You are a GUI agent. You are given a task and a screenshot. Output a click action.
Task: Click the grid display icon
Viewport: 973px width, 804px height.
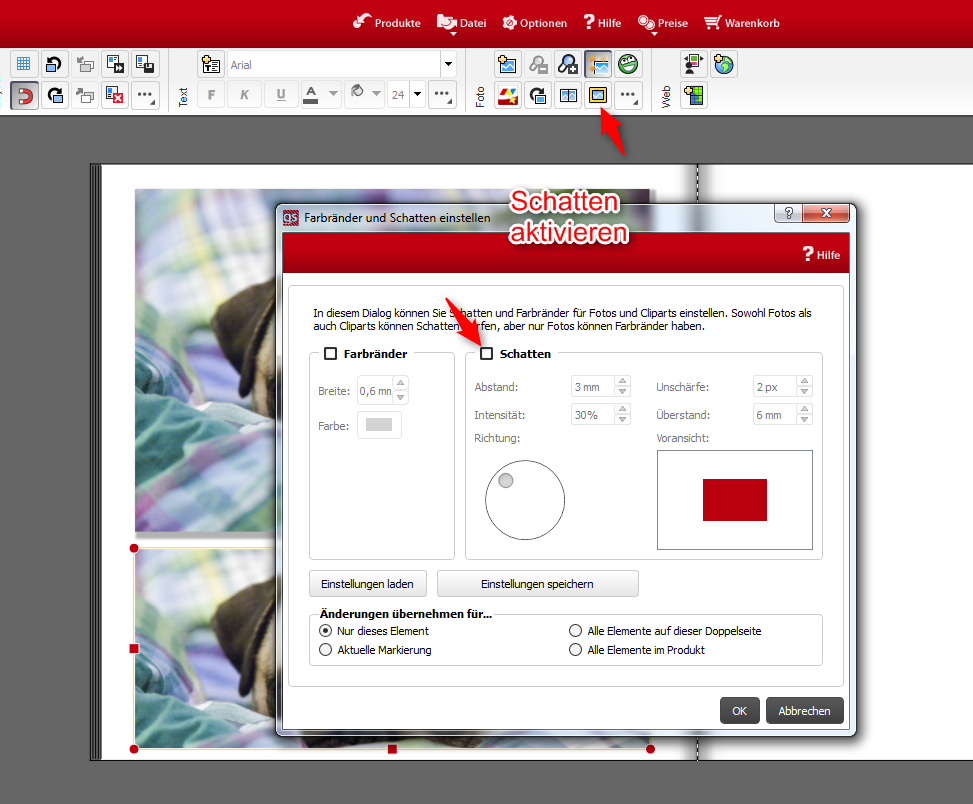tap(24, 65)
